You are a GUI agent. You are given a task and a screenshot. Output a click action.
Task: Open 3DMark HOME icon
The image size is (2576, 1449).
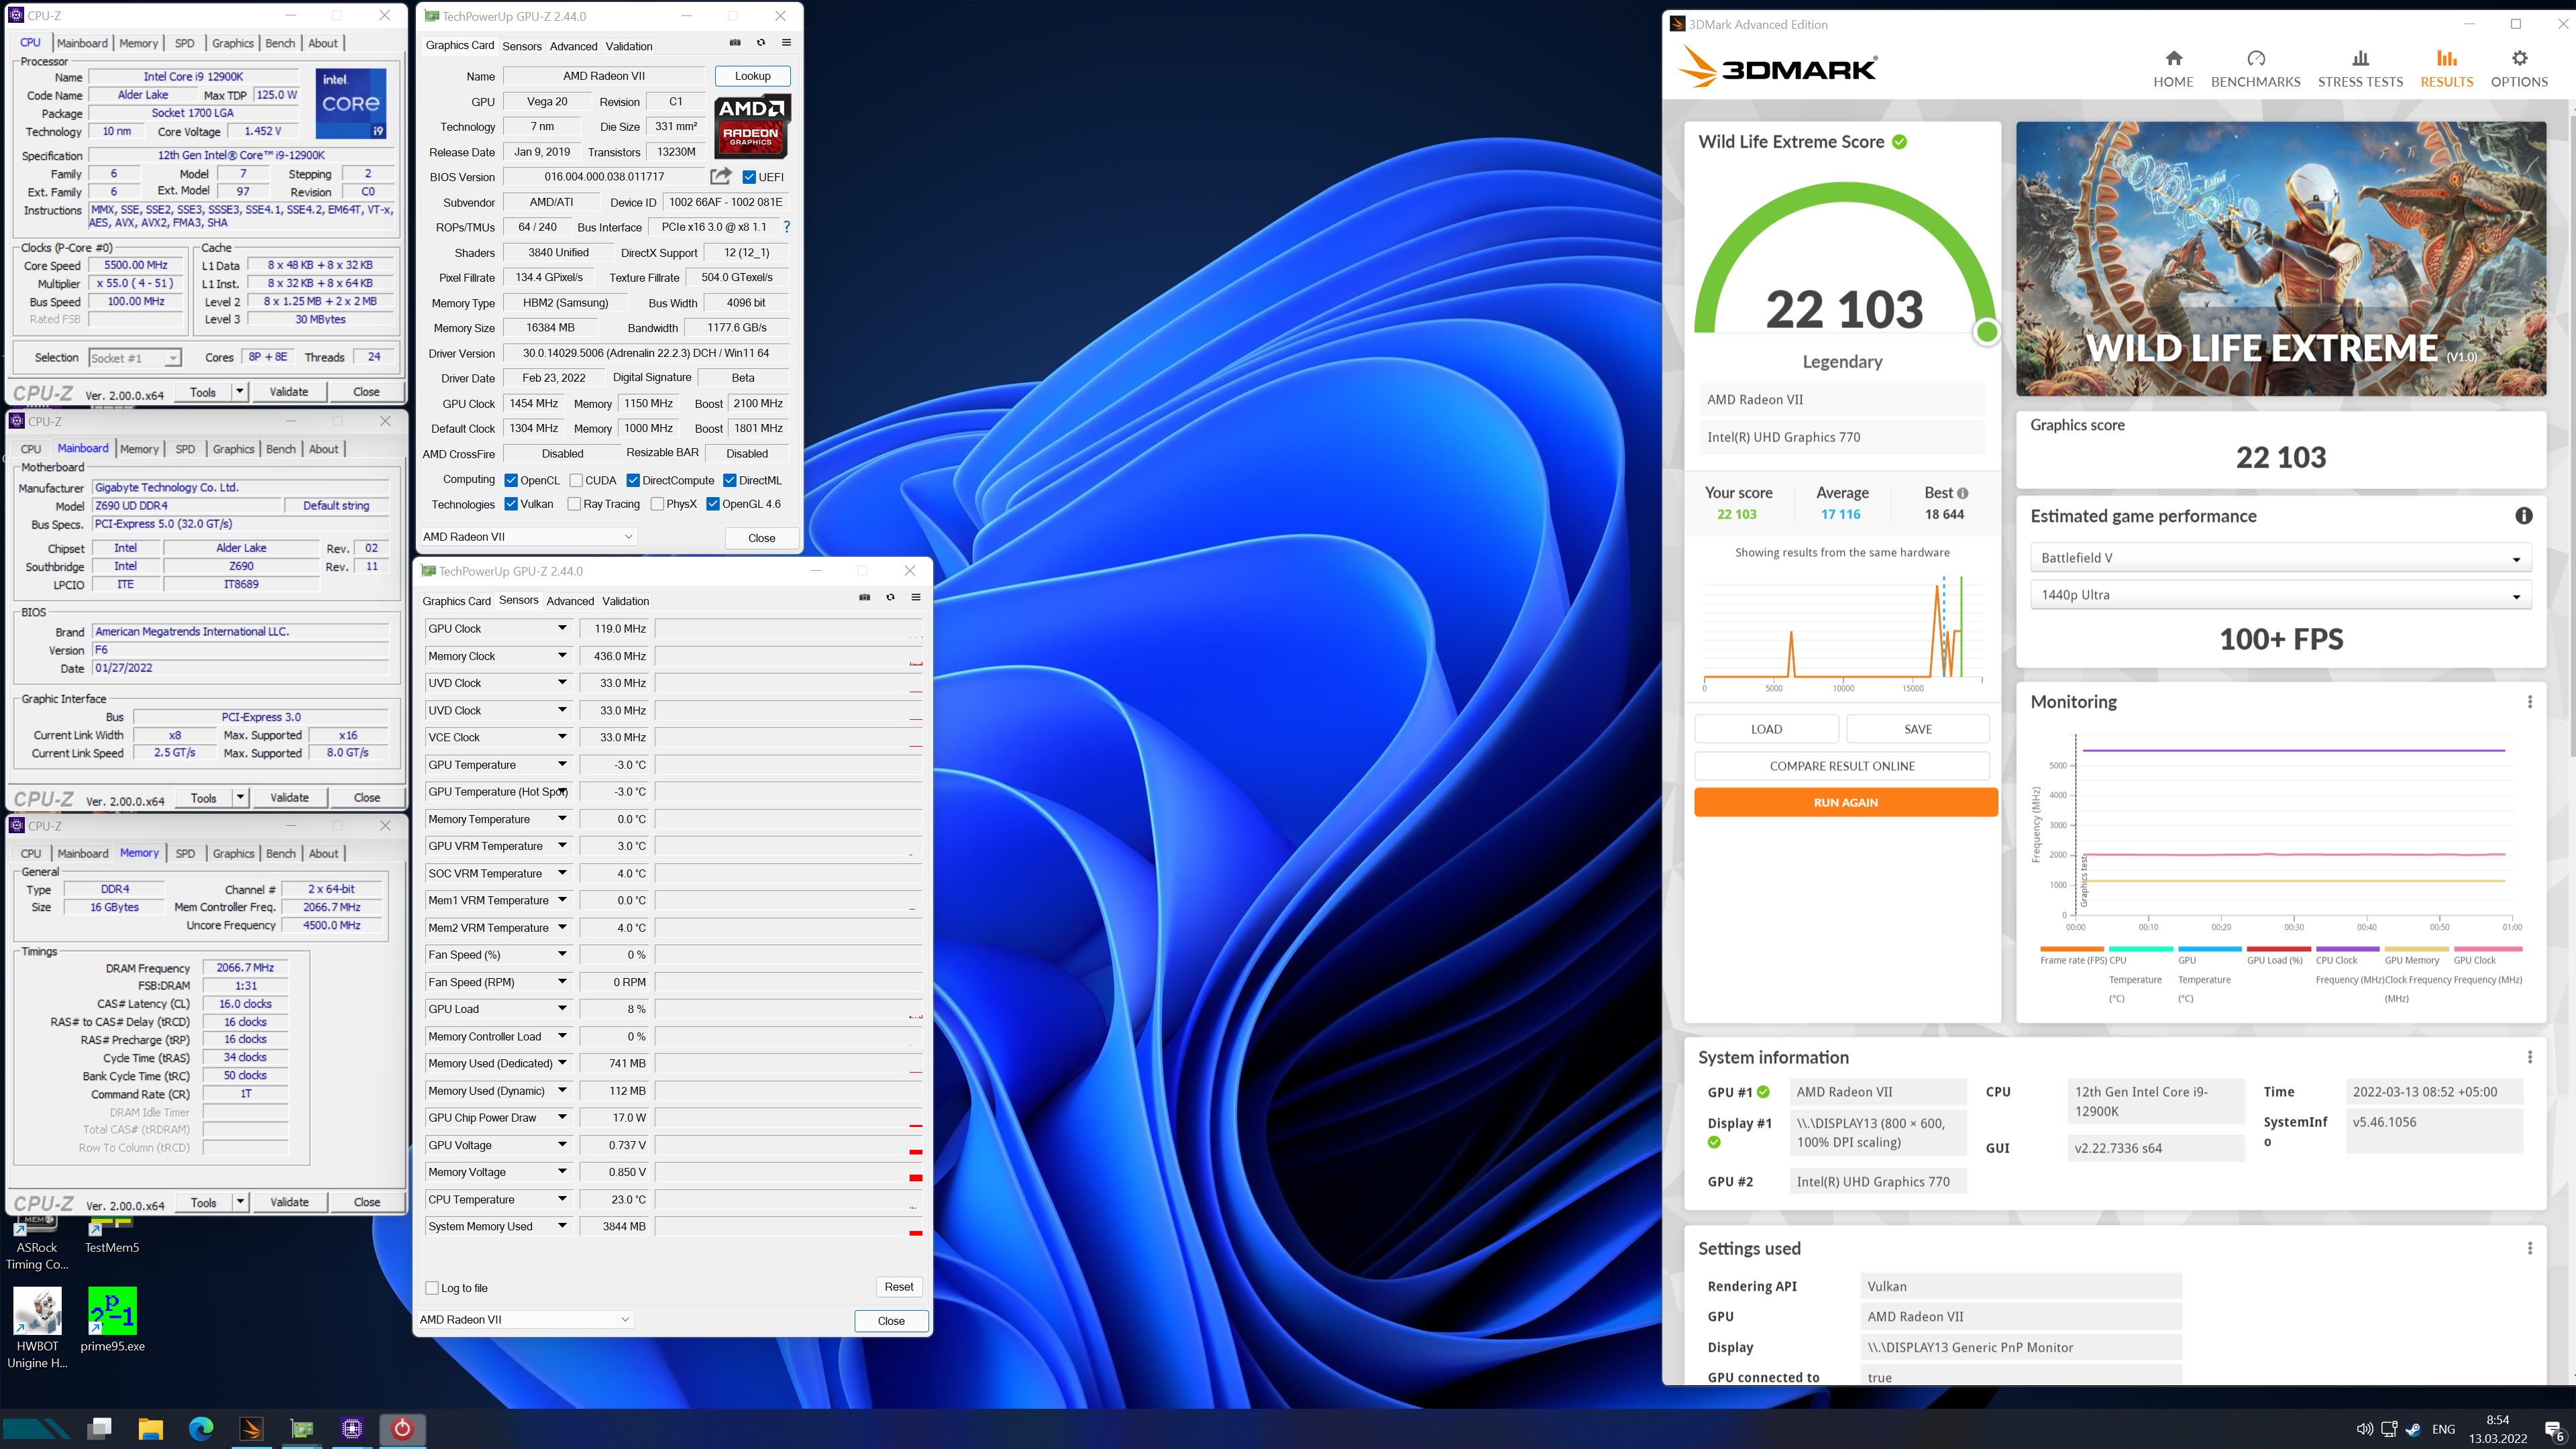coord(2173,58)
